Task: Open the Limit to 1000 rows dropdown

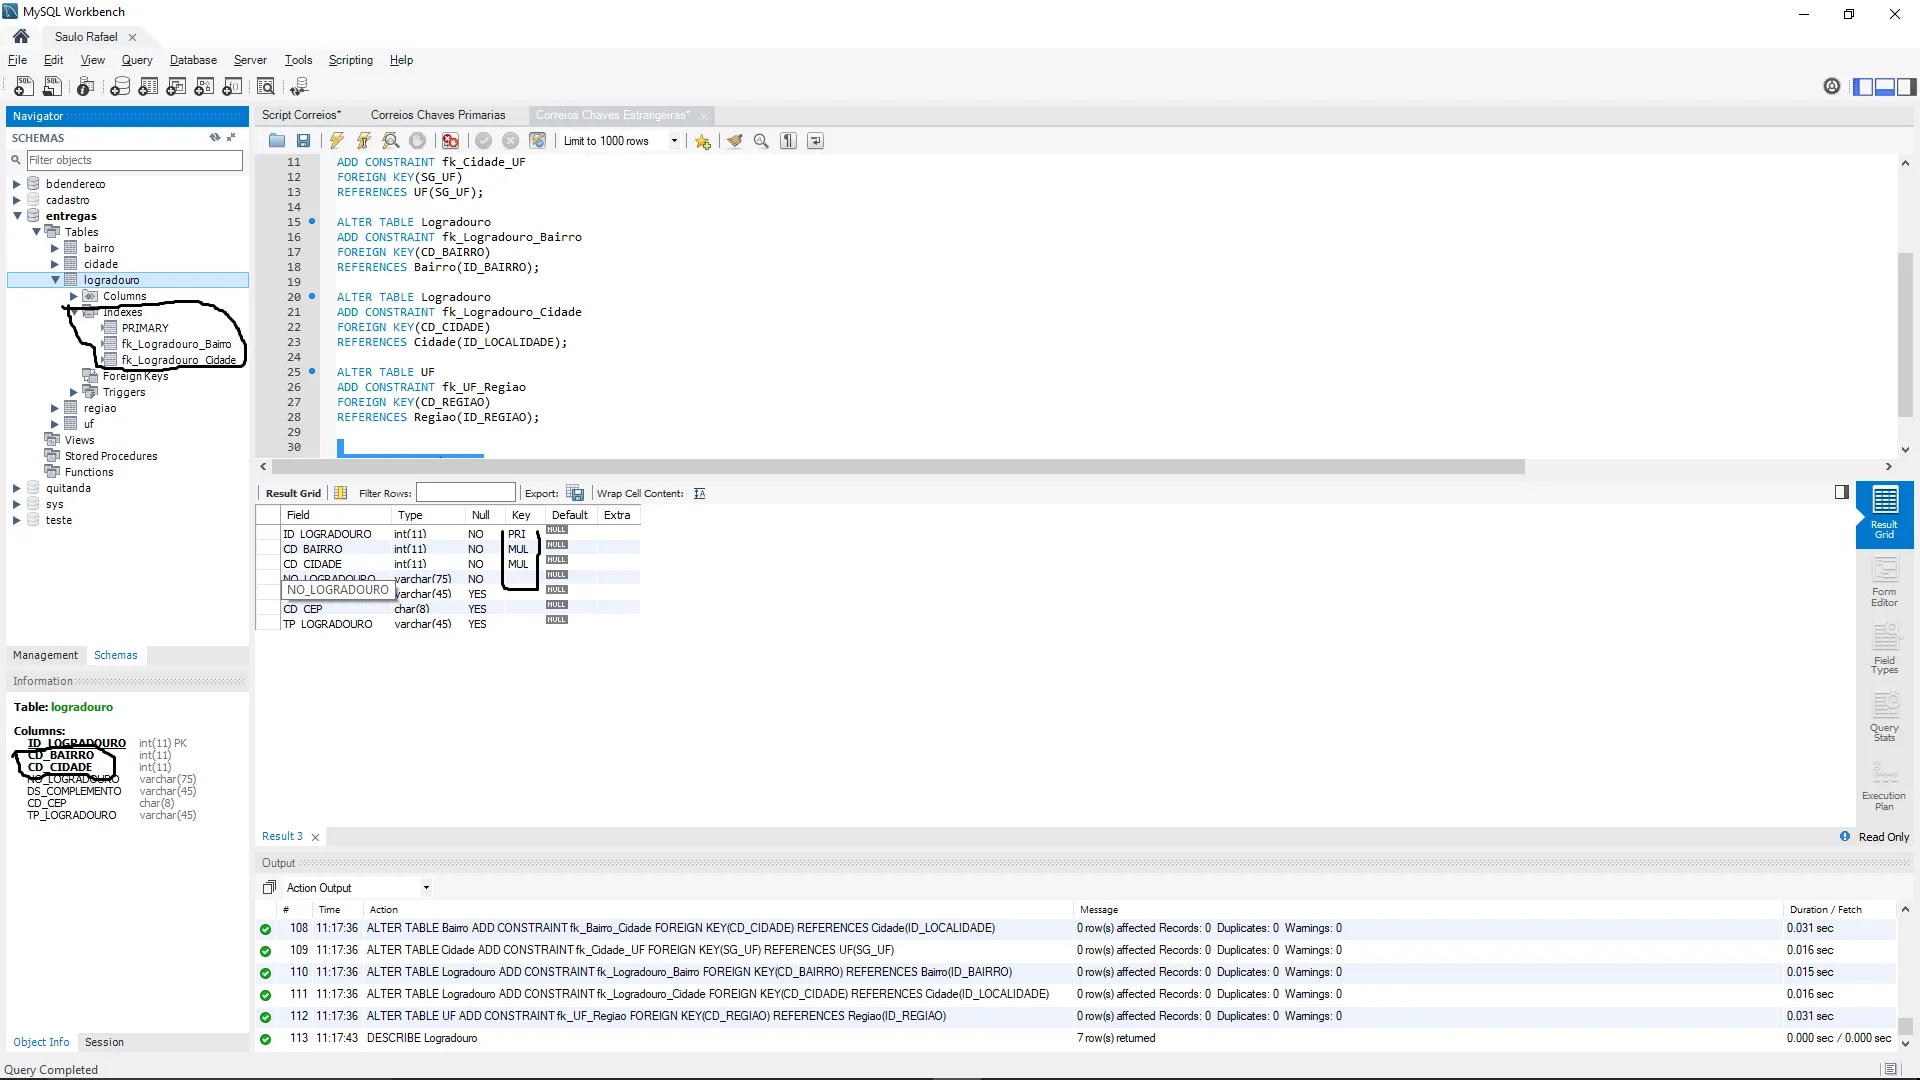Action: [674, 141]
